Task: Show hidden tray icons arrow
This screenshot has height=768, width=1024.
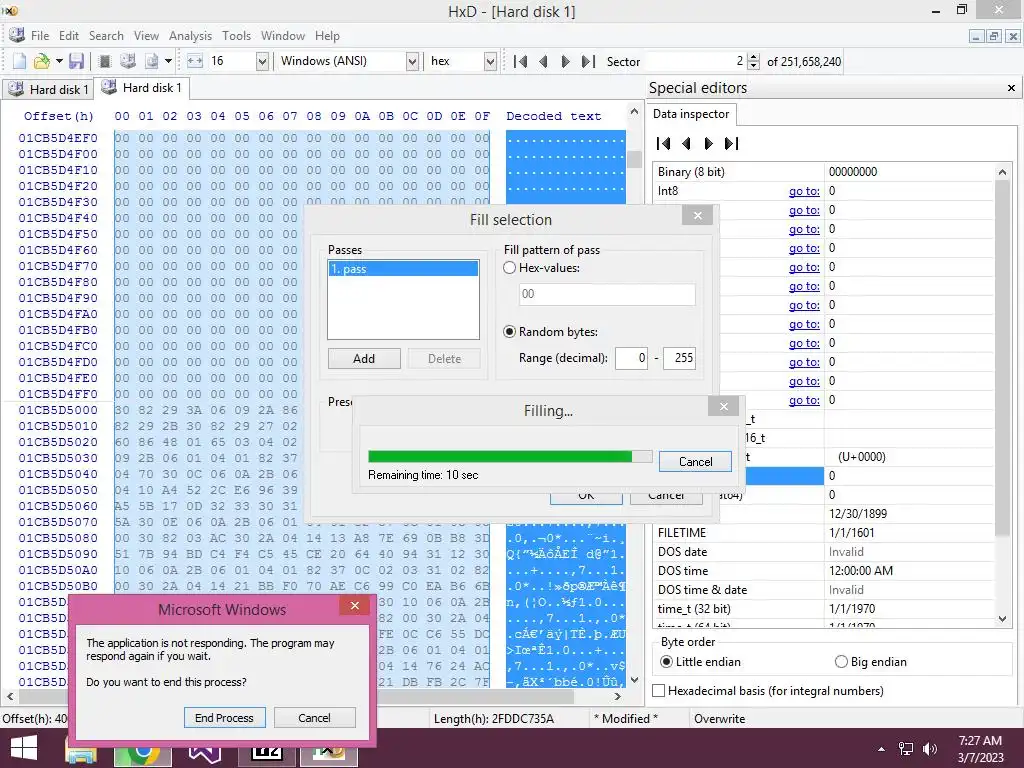Action: [x=881, y=749]
